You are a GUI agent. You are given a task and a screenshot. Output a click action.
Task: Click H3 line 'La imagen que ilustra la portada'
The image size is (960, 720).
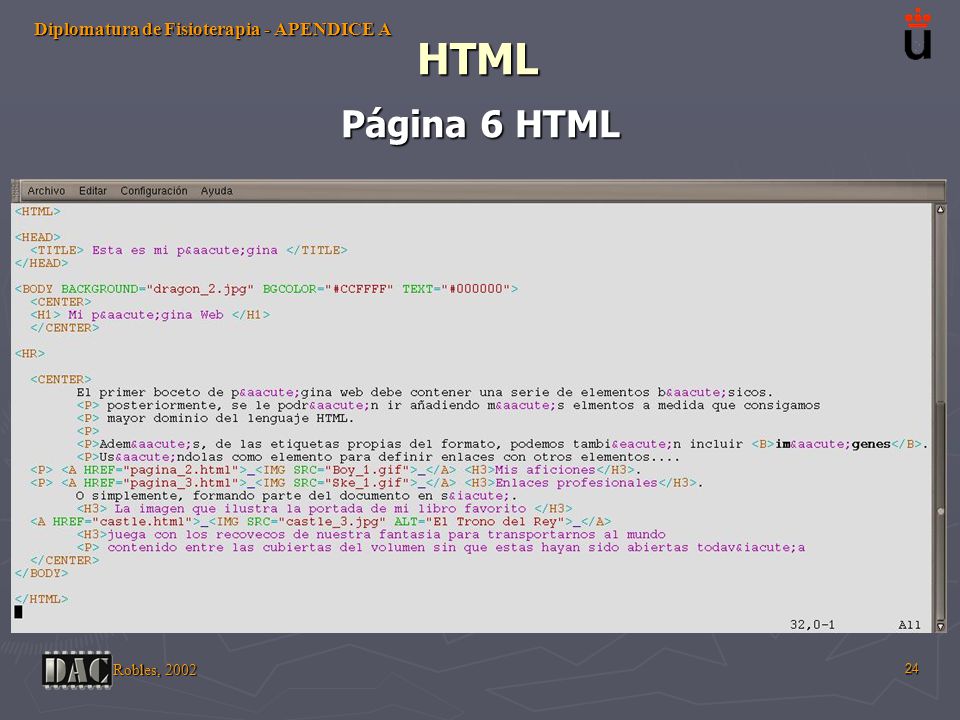click(x=324, y=508)
